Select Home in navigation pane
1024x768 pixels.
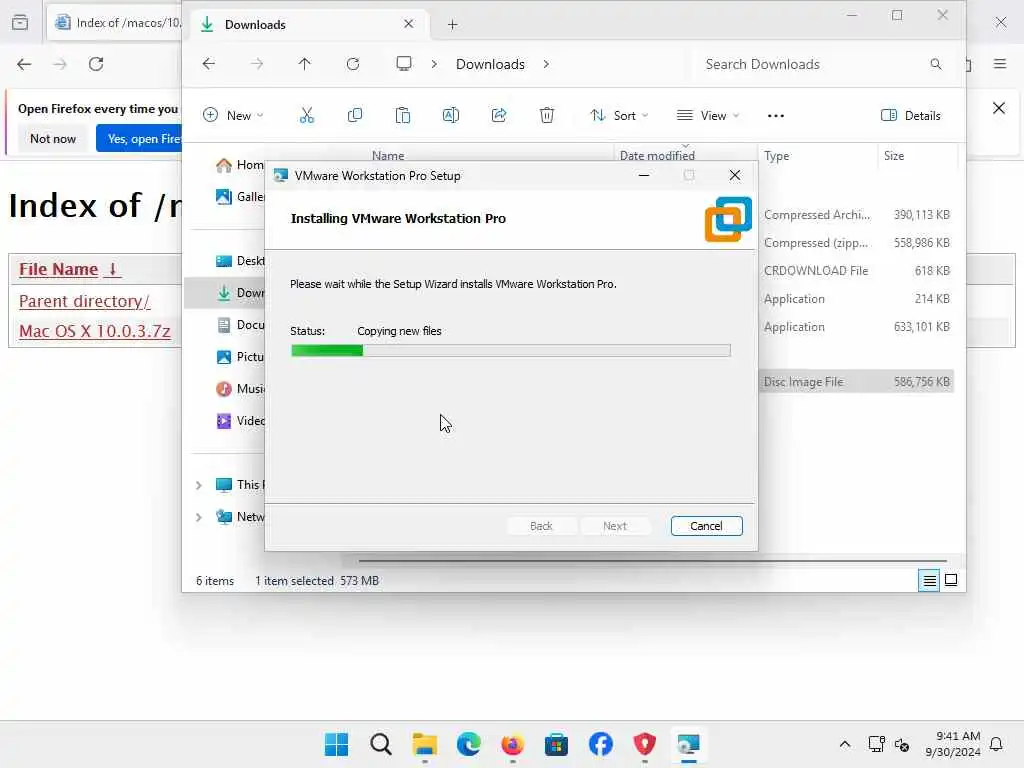(x=240, y=165)
